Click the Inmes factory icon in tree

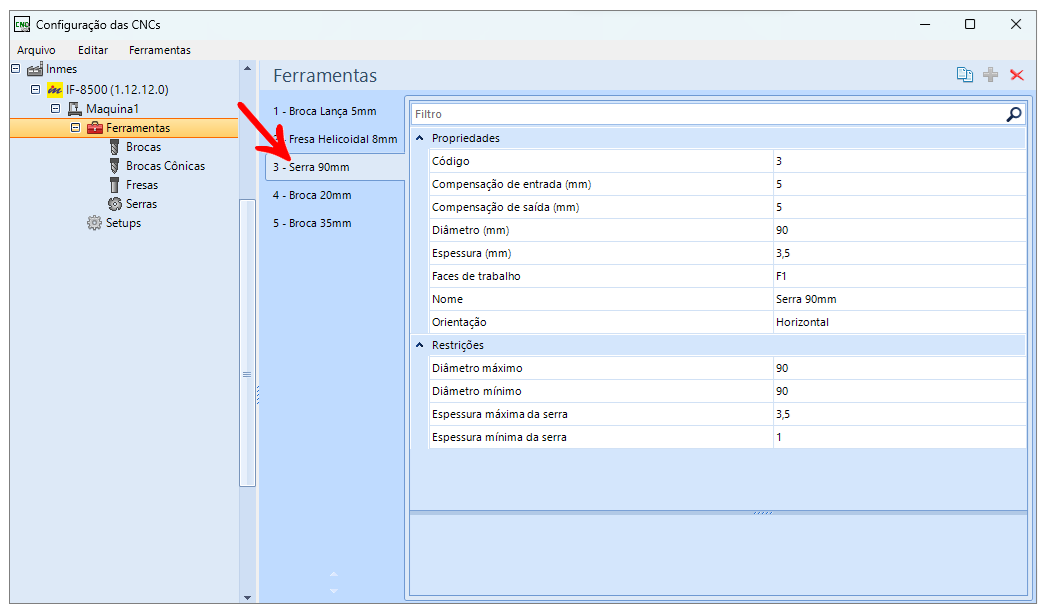point(35,69)
